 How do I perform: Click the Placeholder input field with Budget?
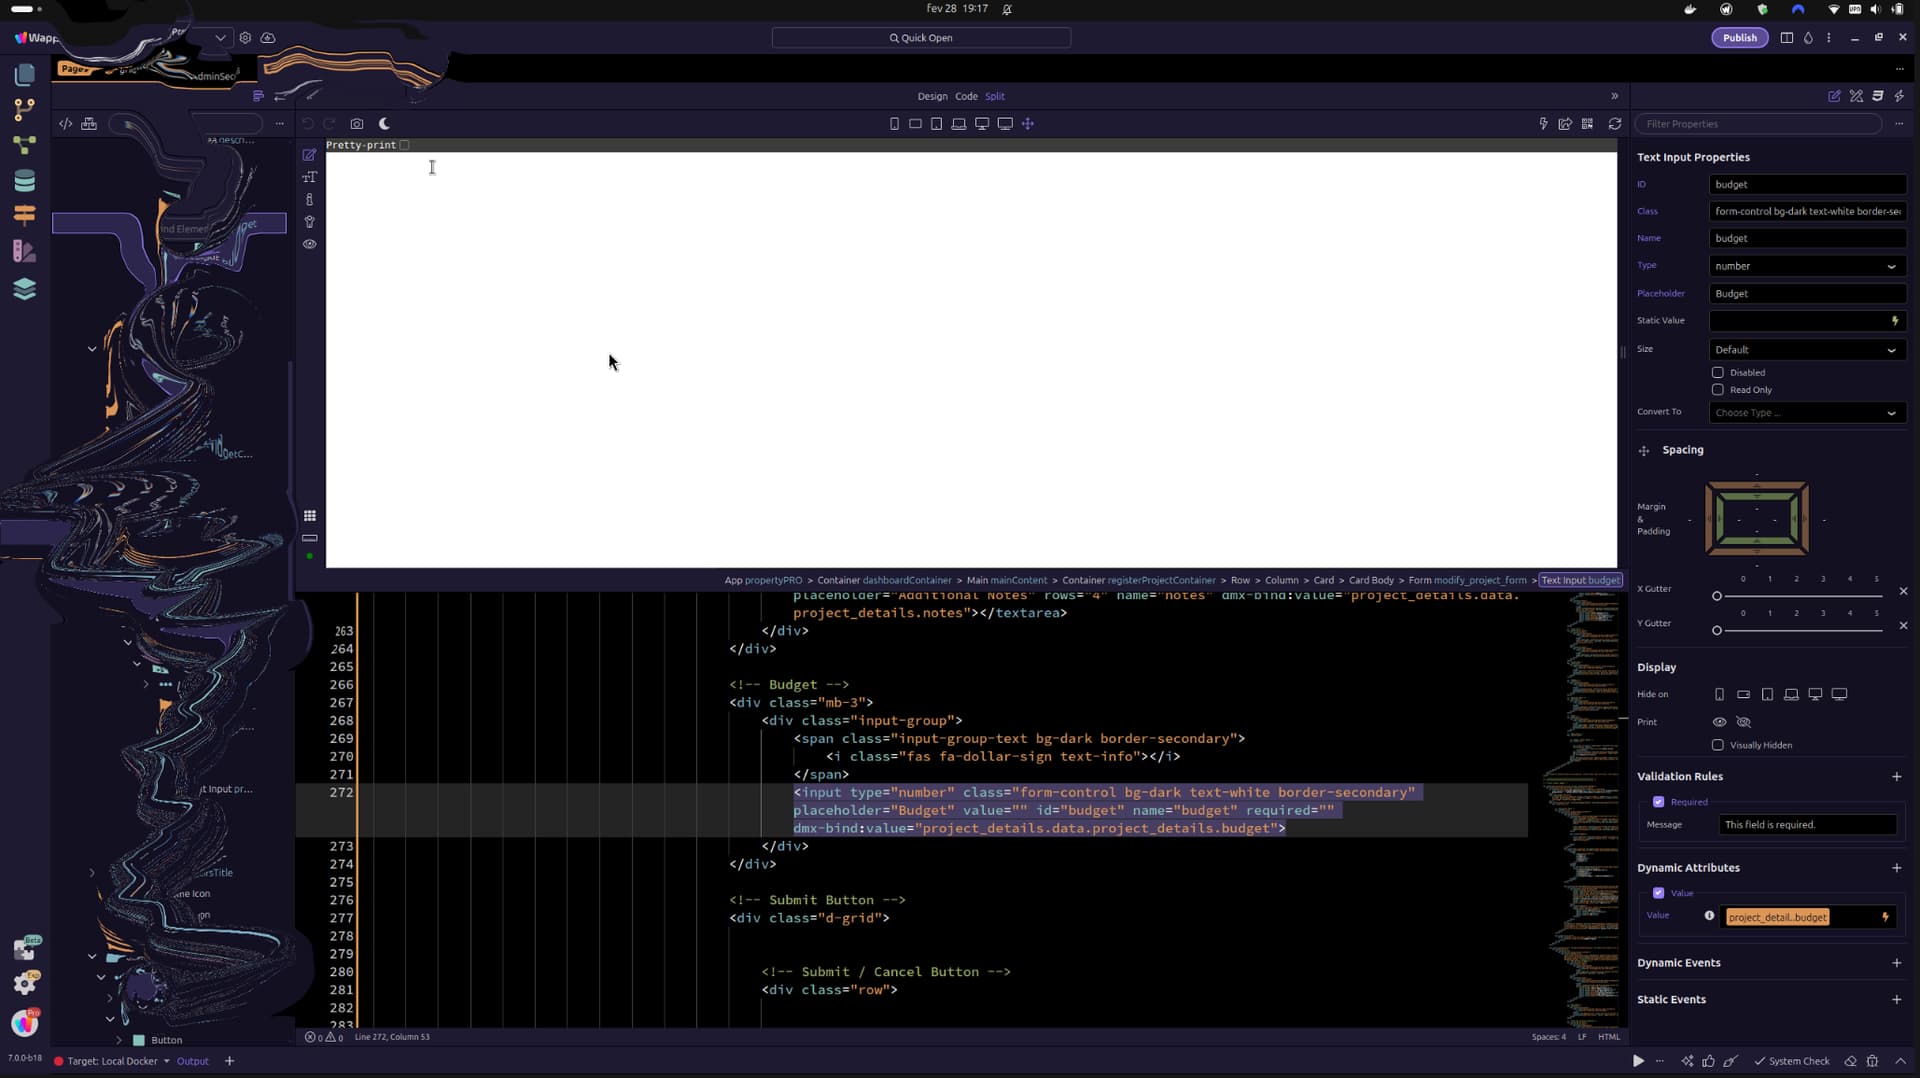click(1807, 294)
